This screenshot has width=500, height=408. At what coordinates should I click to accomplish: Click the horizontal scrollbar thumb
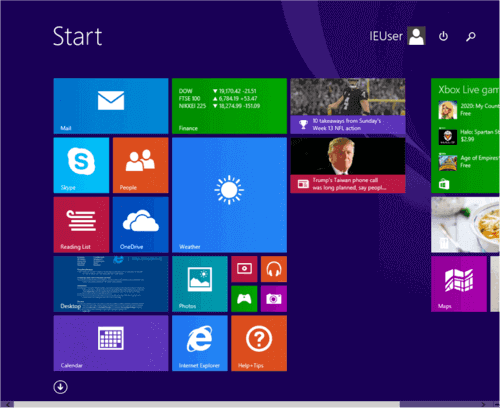(207, 405)
